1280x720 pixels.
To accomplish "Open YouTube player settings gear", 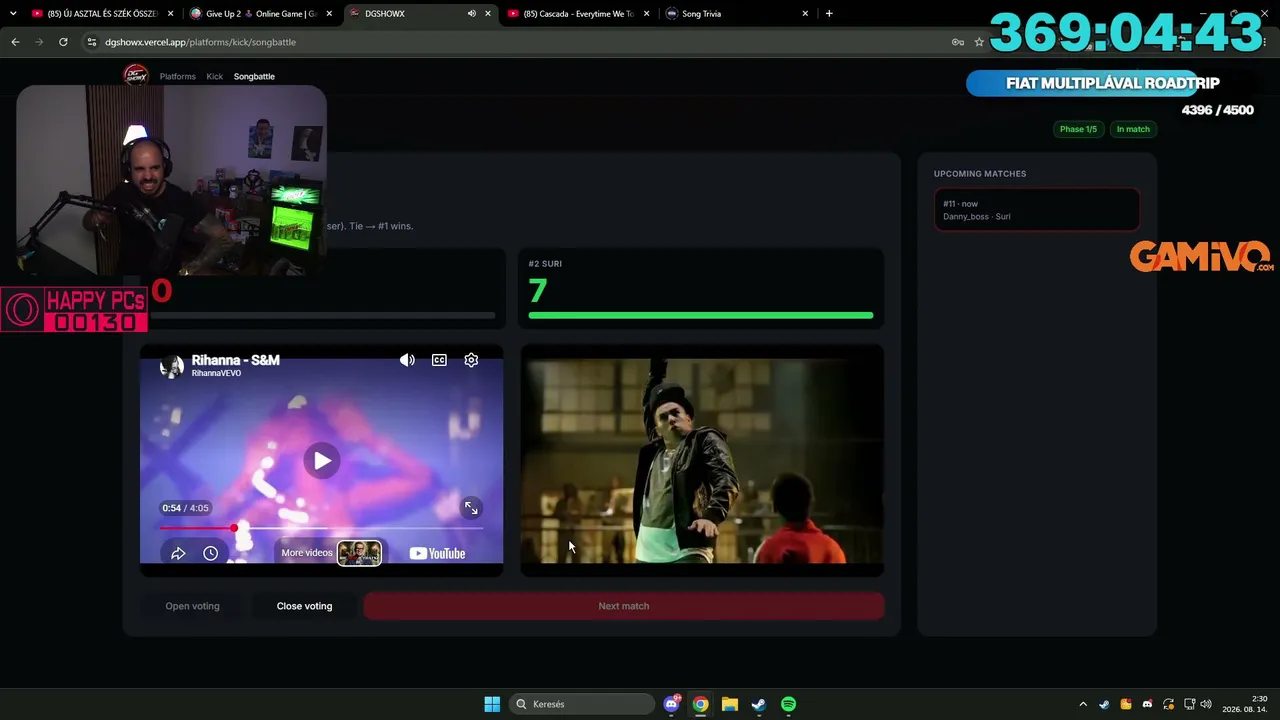I will point(471,360).
